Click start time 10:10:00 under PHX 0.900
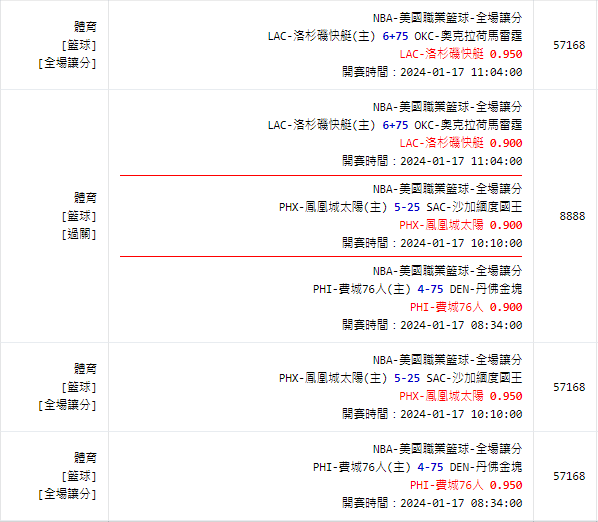The height and width of the screenshot is (522, 598). [x=497, y=243]
